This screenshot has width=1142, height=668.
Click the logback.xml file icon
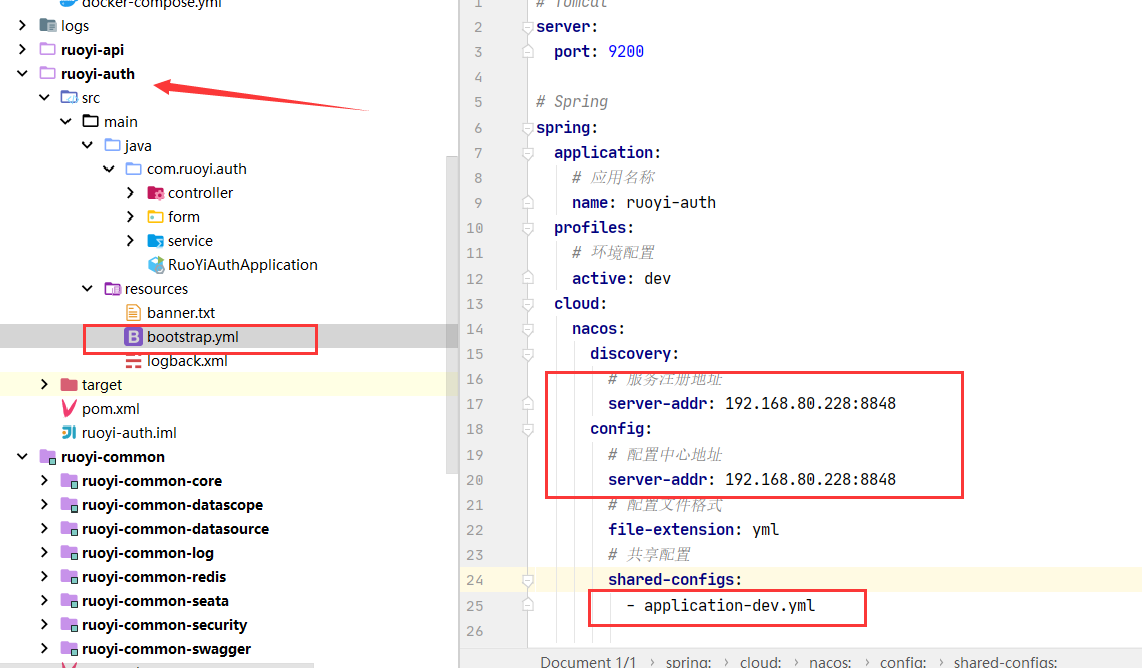tap(134, 361)
